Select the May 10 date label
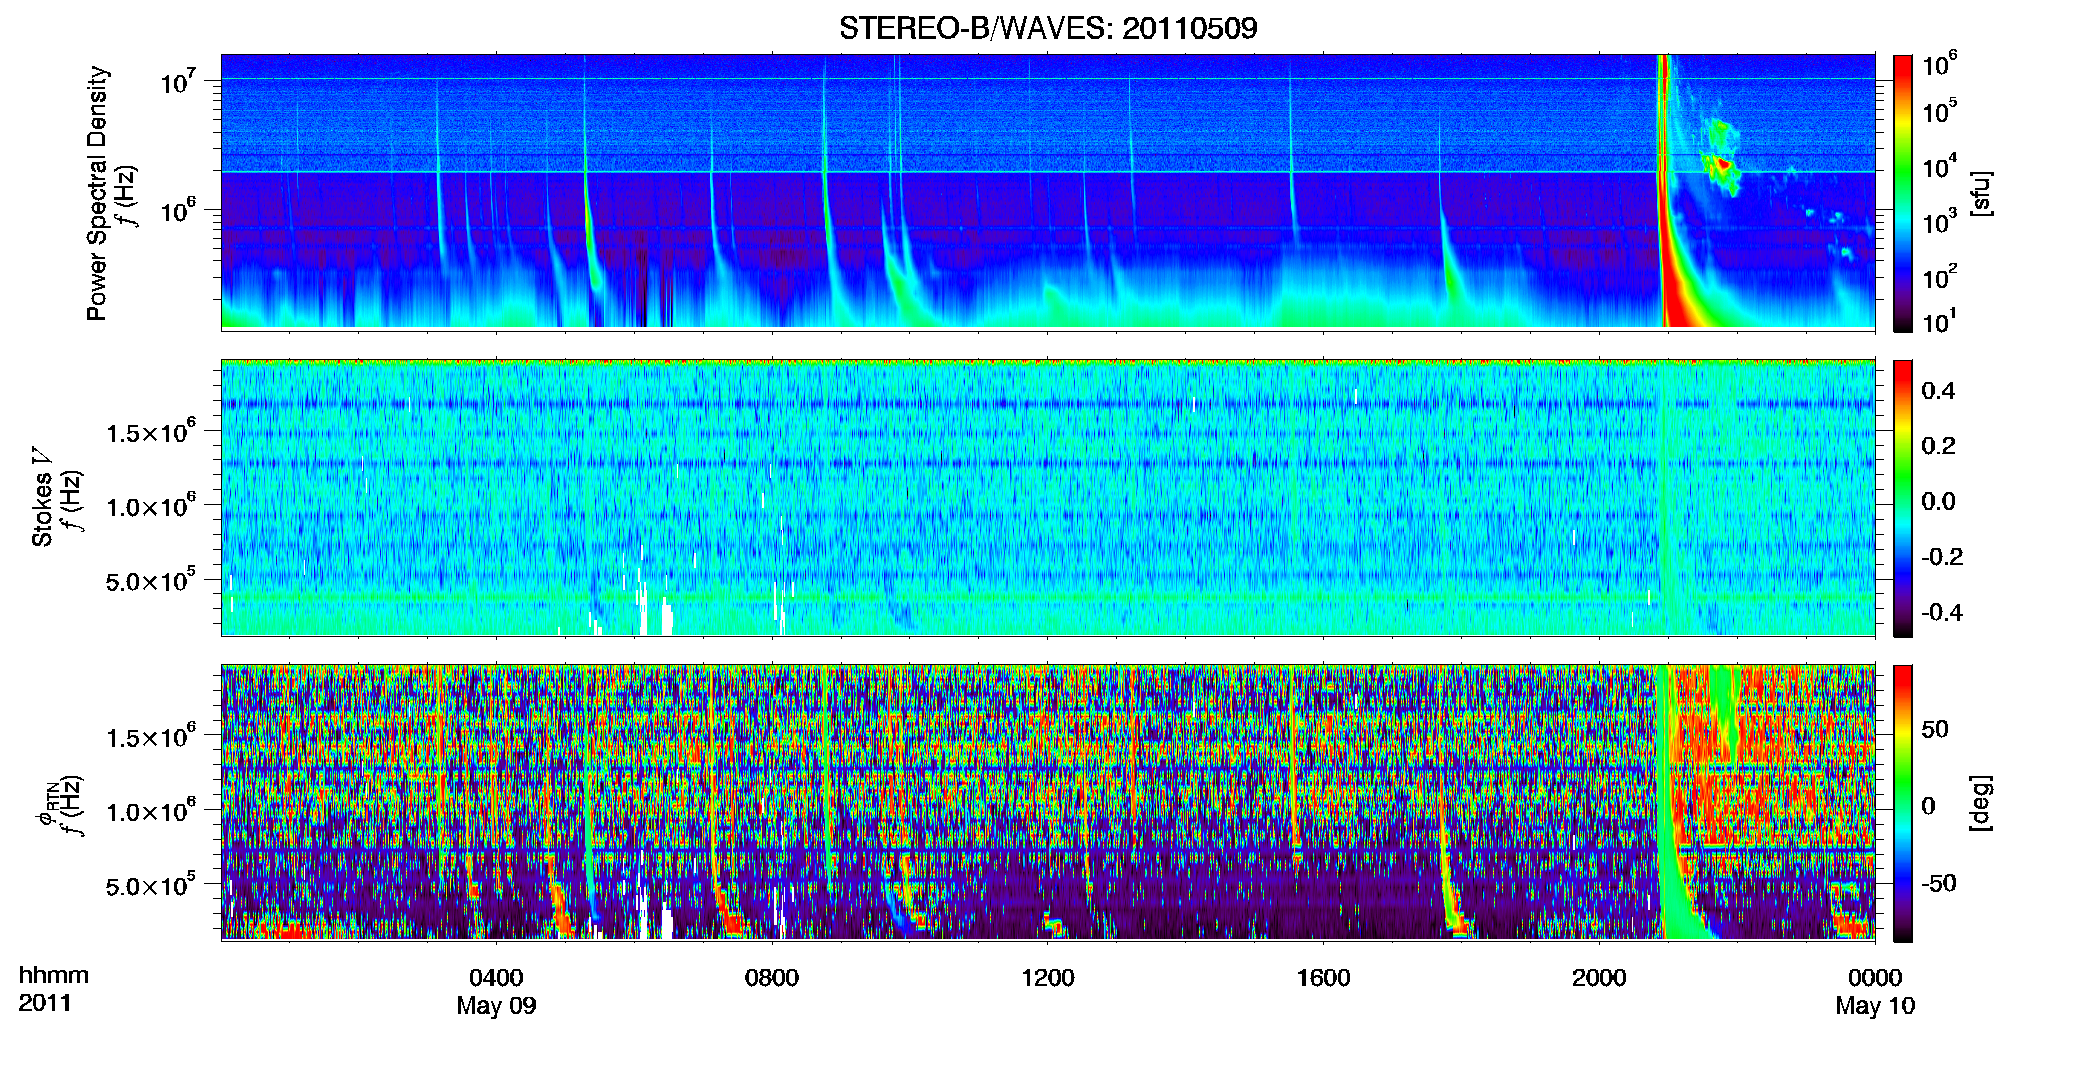2096x1080 pixels. pyautogui.click(x=1875, y=1006)
